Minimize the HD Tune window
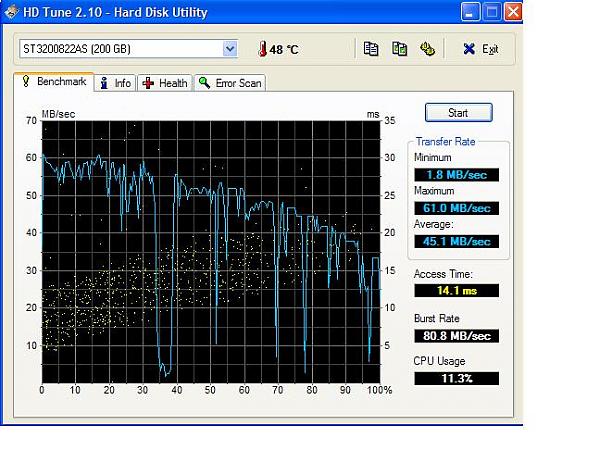 coord(470,12)
